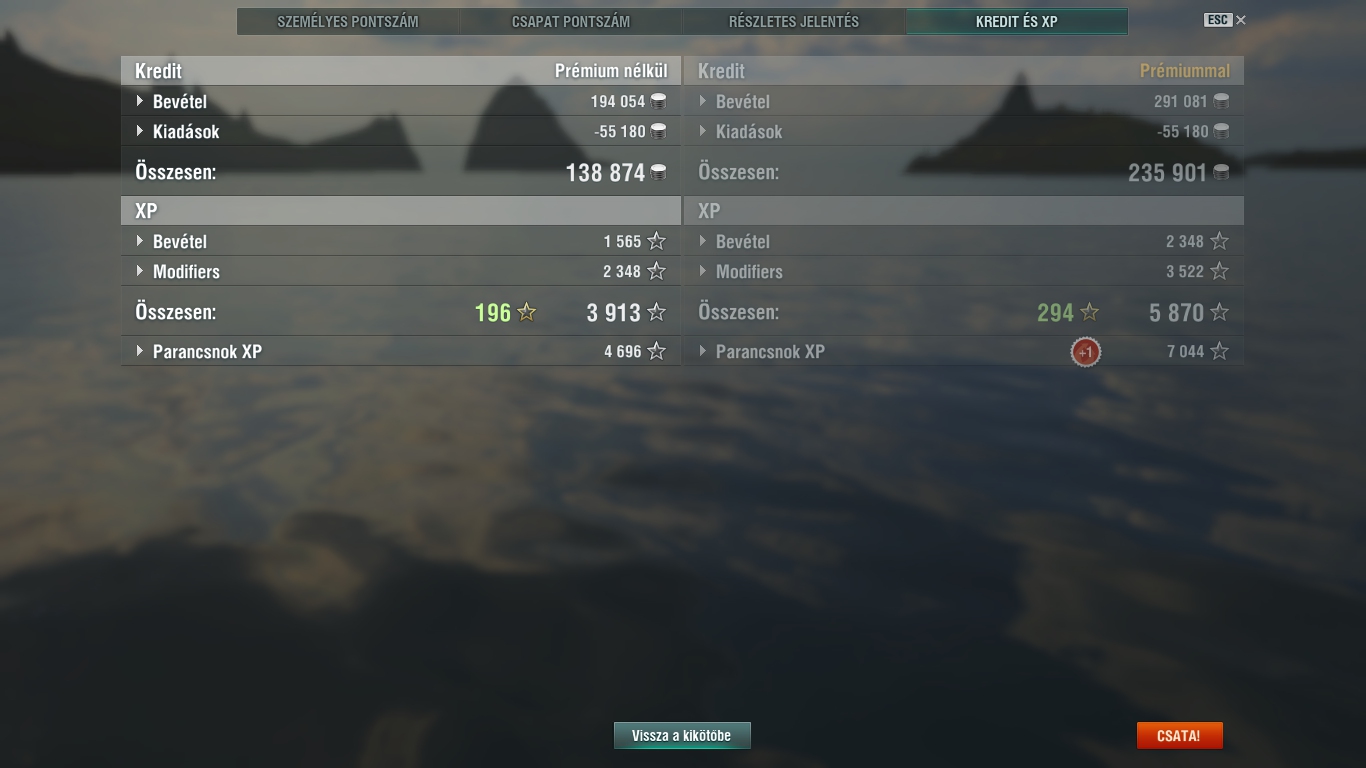Click the star beside green 294 premium XP
The image size is (1366, 768).
pyautogui.click(x=1090, y=312)
